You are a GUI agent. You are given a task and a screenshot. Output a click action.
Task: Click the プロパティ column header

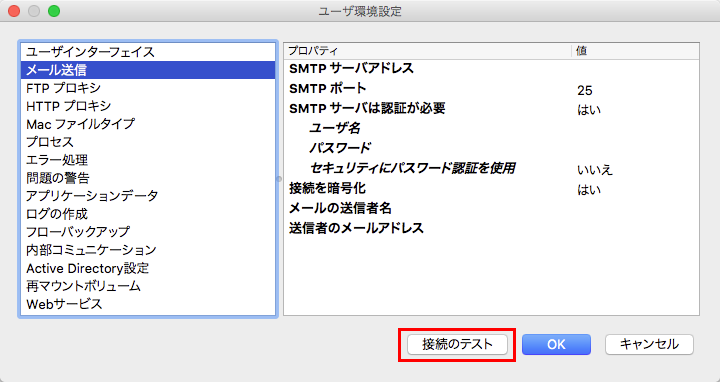tap(428, 51)
